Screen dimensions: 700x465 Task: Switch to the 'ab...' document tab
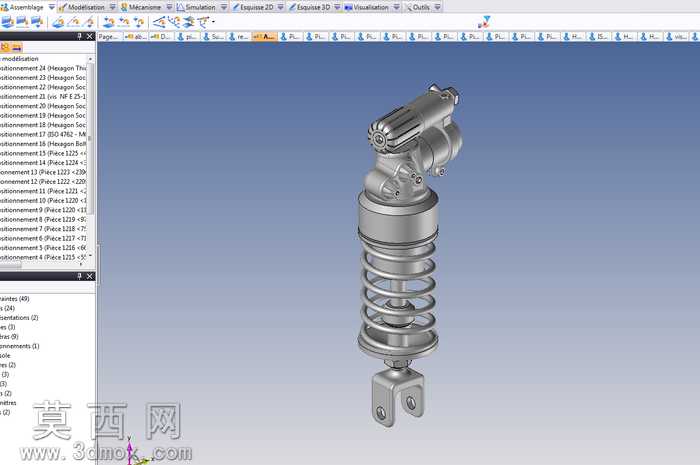[x=136, y=37]
